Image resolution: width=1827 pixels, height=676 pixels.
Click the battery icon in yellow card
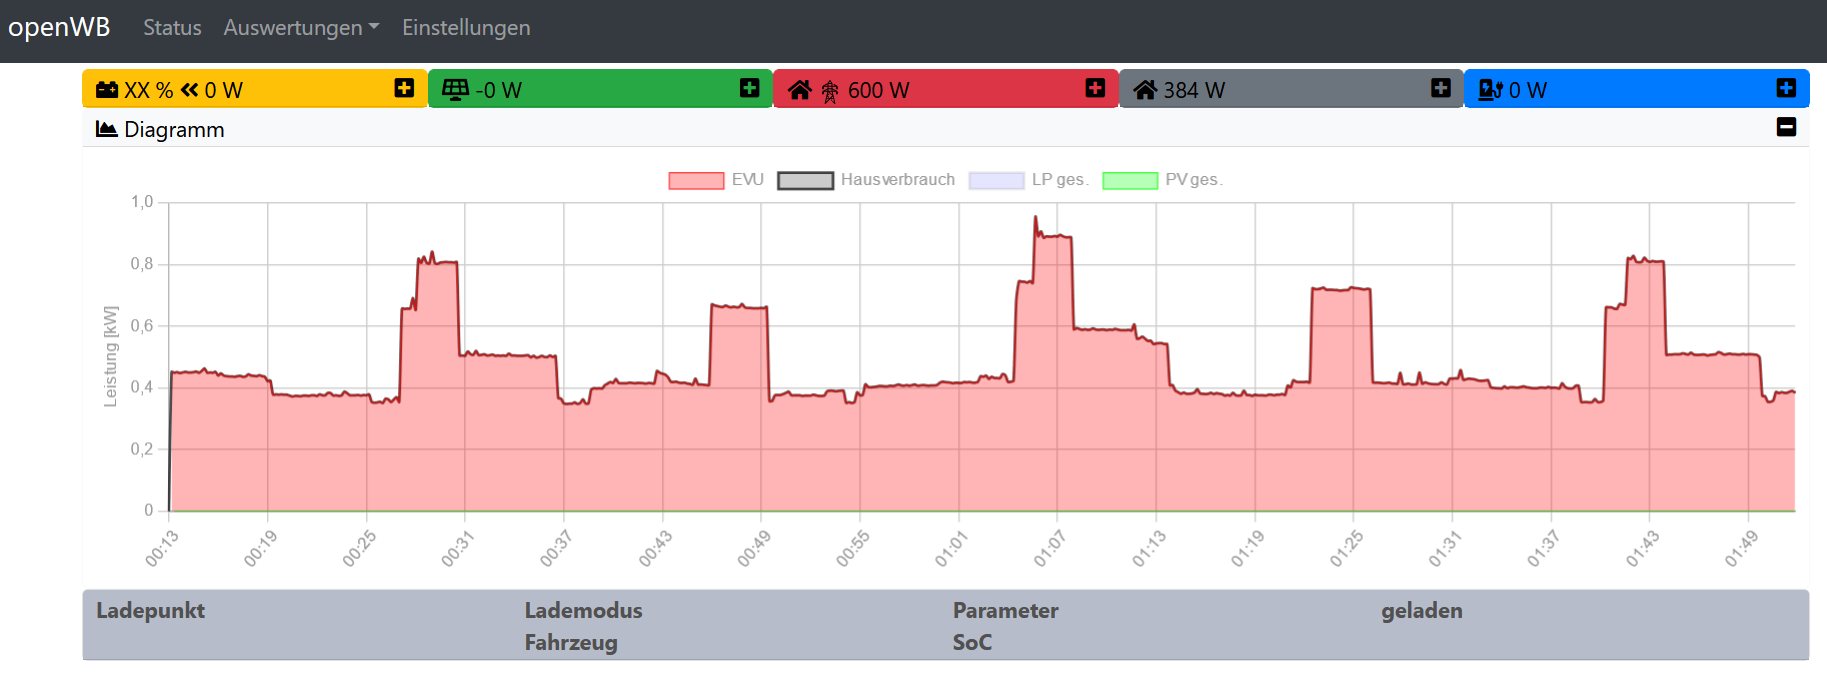[107, 90]
